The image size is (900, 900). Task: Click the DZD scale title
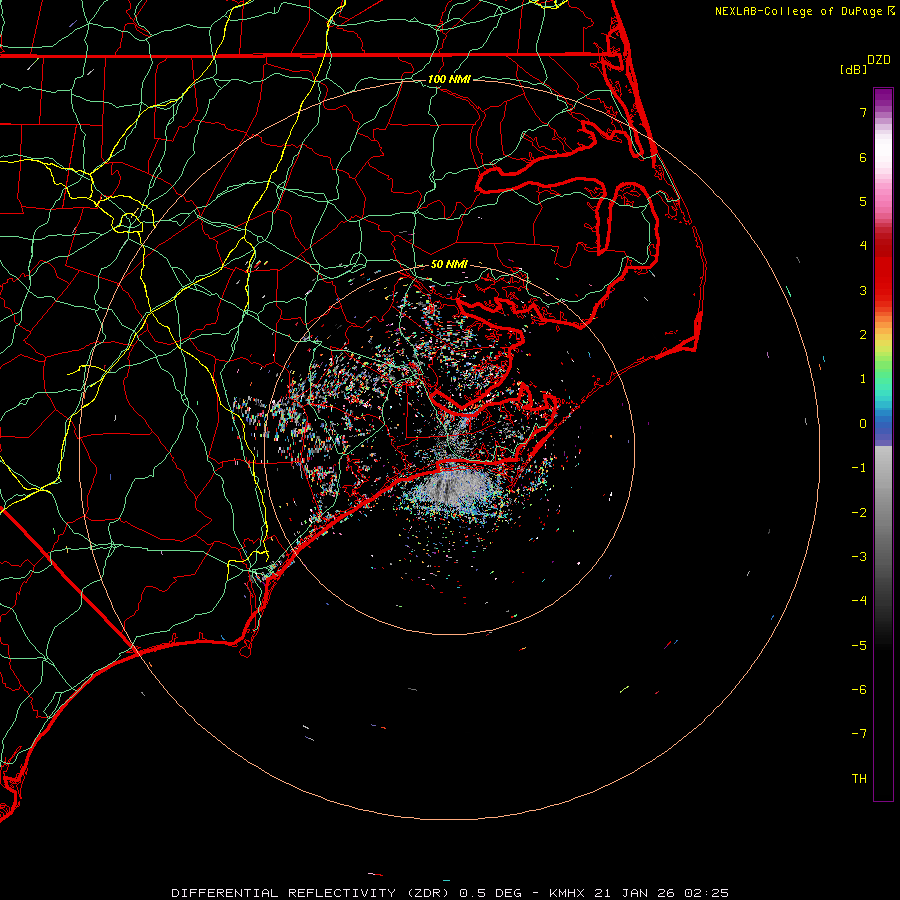[879, 60]
